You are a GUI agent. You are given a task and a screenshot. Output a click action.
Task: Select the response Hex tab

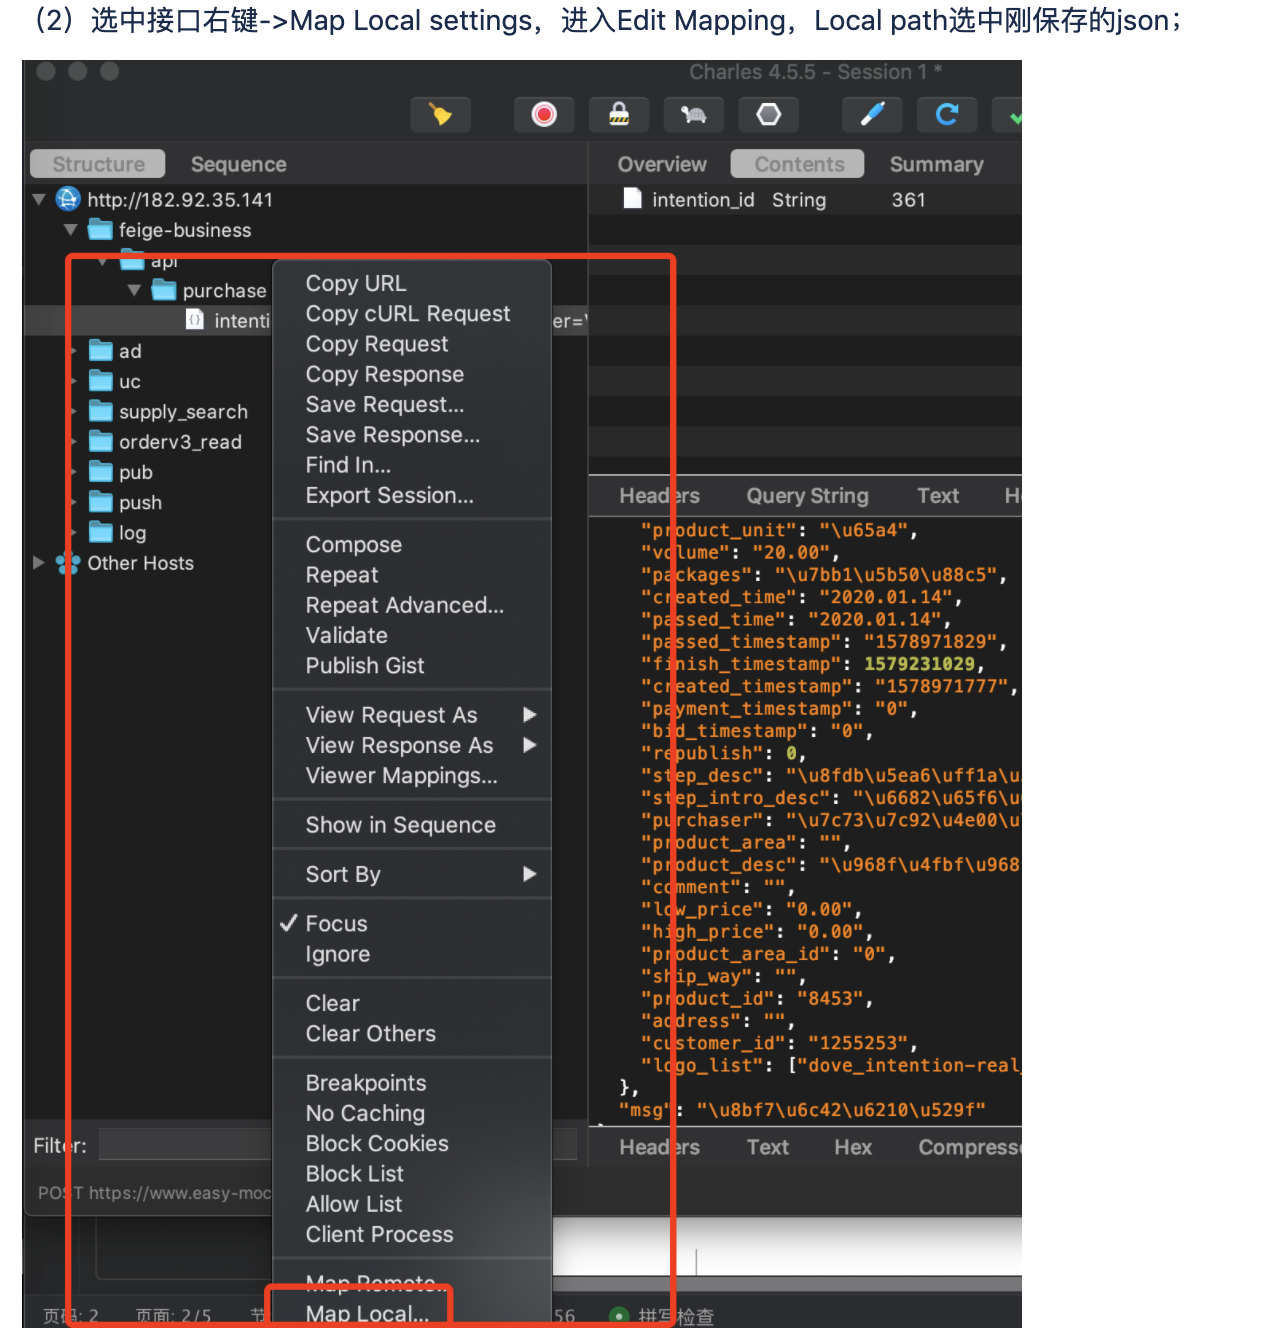(853, 1147)
